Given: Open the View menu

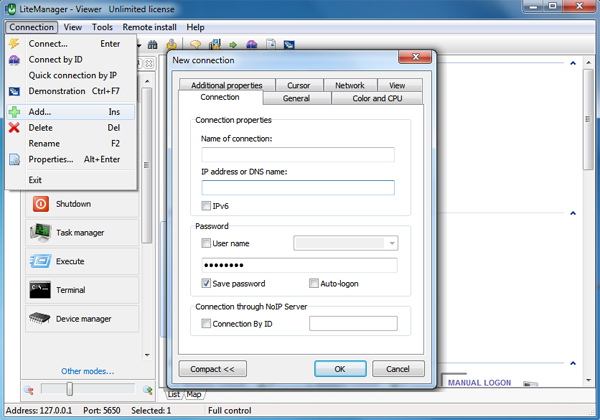Looking at the screenshot, I should coord(73,27).
